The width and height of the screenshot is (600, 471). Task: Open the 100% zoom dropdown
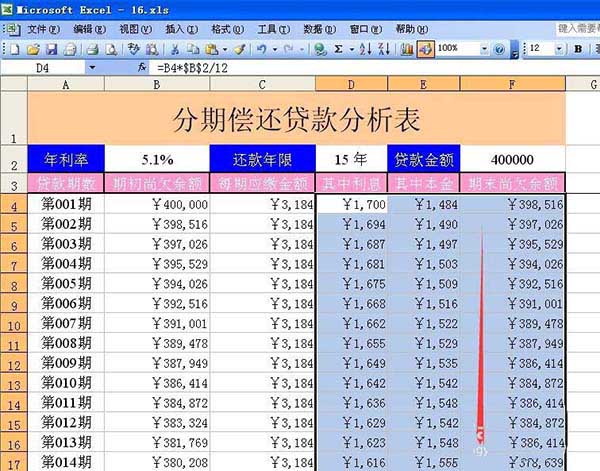484,49
